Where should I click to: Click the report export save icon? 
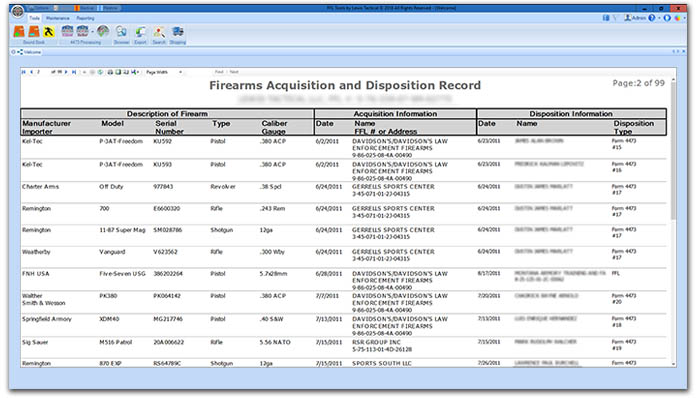(x=133, y=72)
